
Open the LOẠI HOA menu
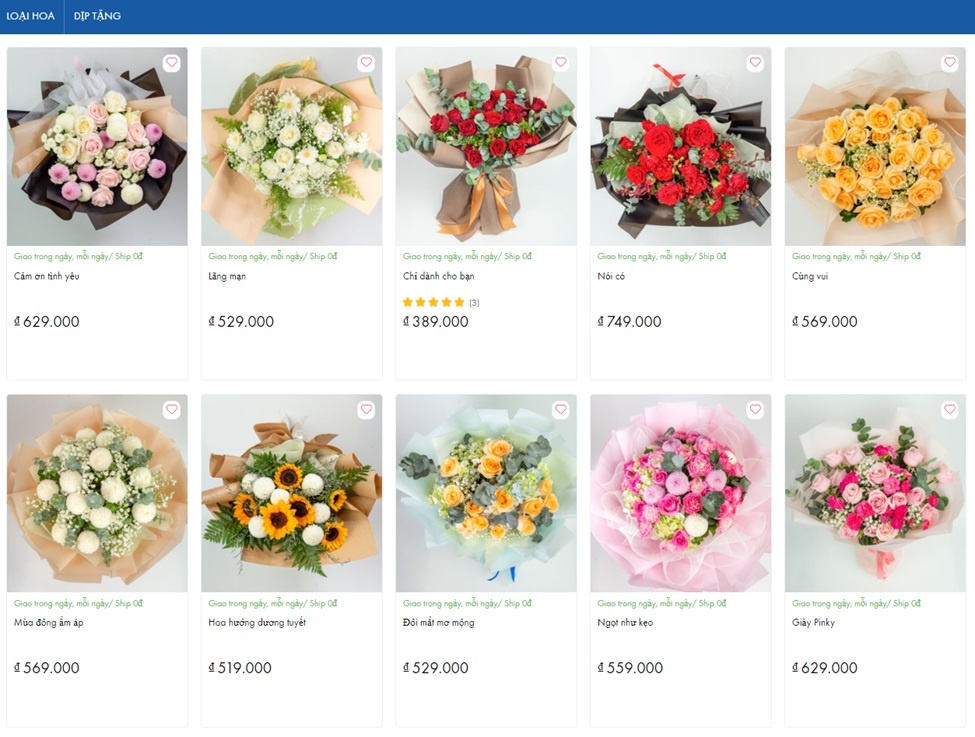coord(31,16)
